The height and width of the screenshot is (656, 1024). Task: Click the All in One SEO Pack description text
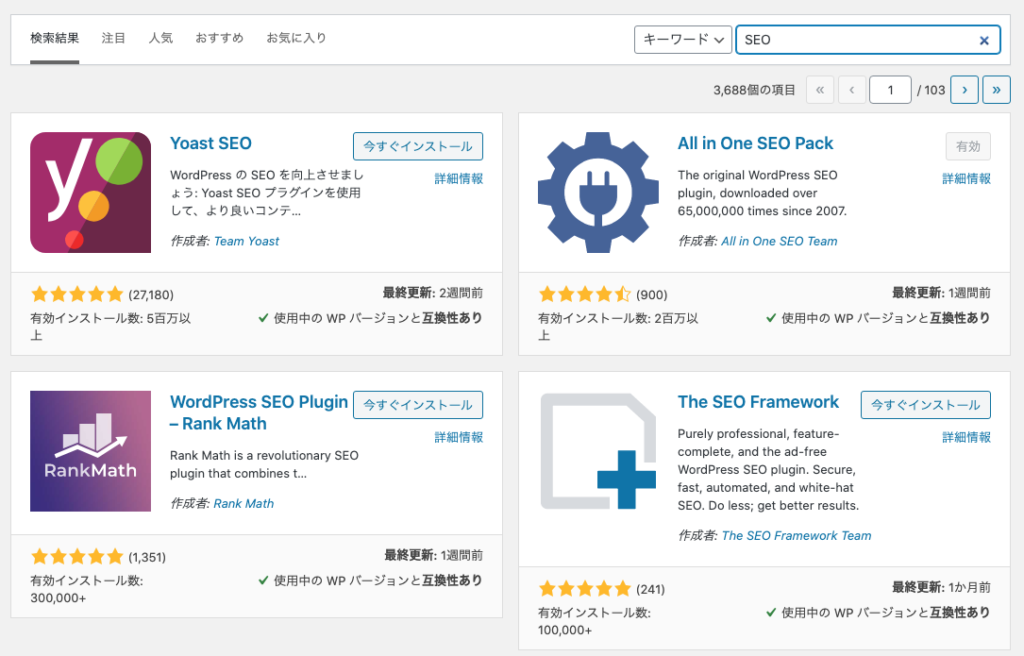762,193
